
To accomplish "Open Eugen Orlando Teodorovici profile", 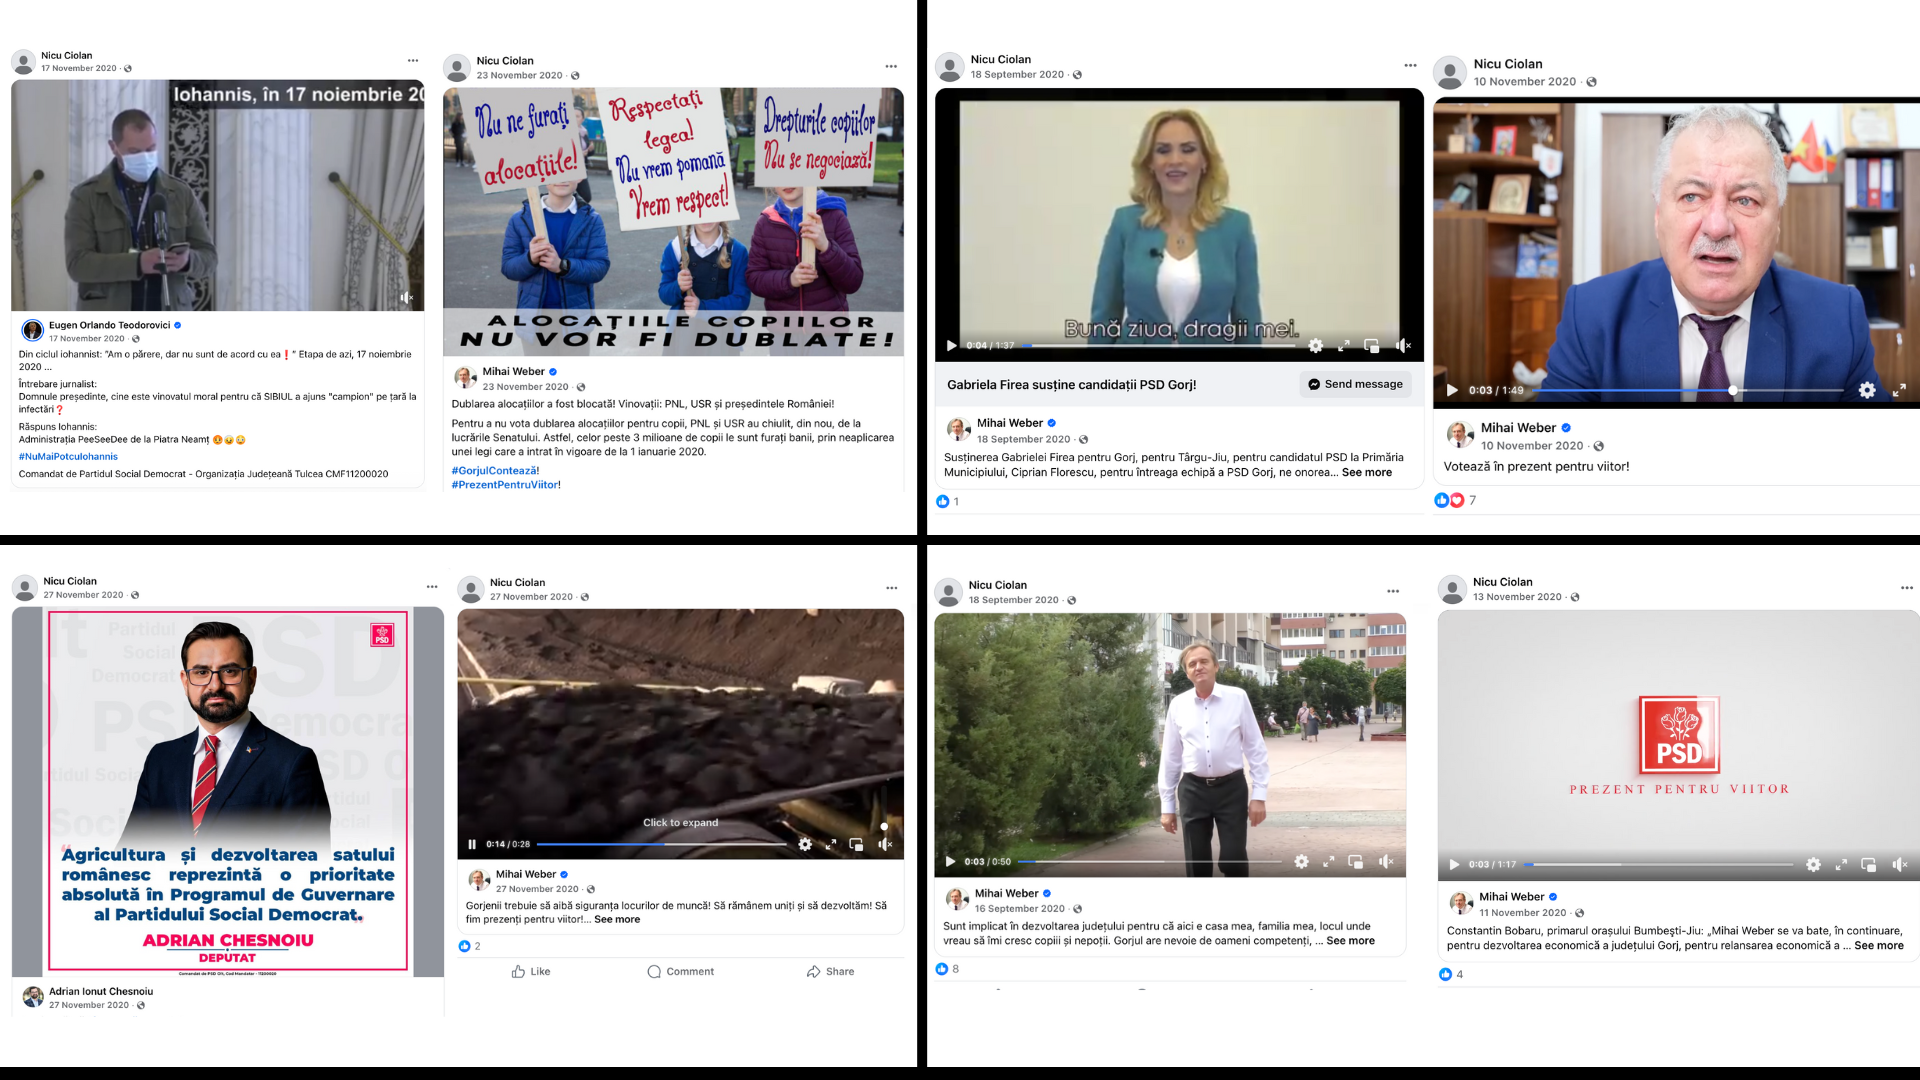I will pyautogui.click(x=109, y=325).
